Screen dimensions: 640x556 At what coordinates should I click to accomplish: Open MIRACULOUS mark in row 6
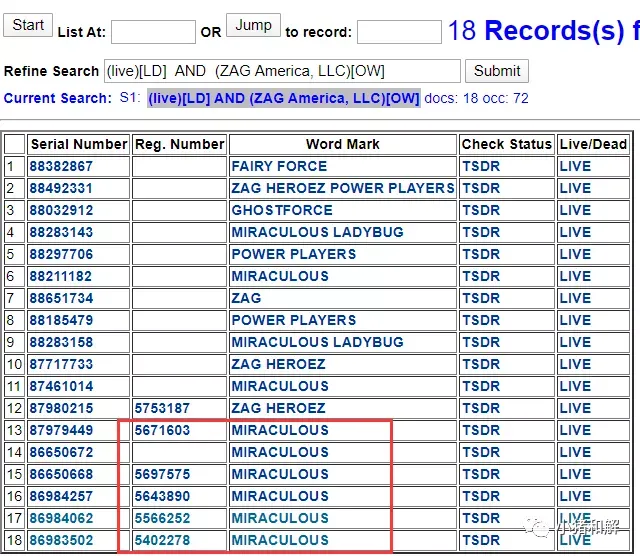coord(280,276)
